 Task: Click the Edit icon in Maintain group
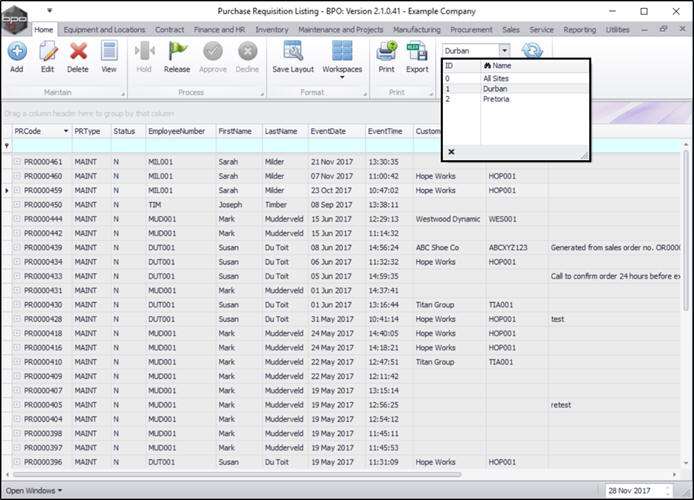(x=48, y=52)
